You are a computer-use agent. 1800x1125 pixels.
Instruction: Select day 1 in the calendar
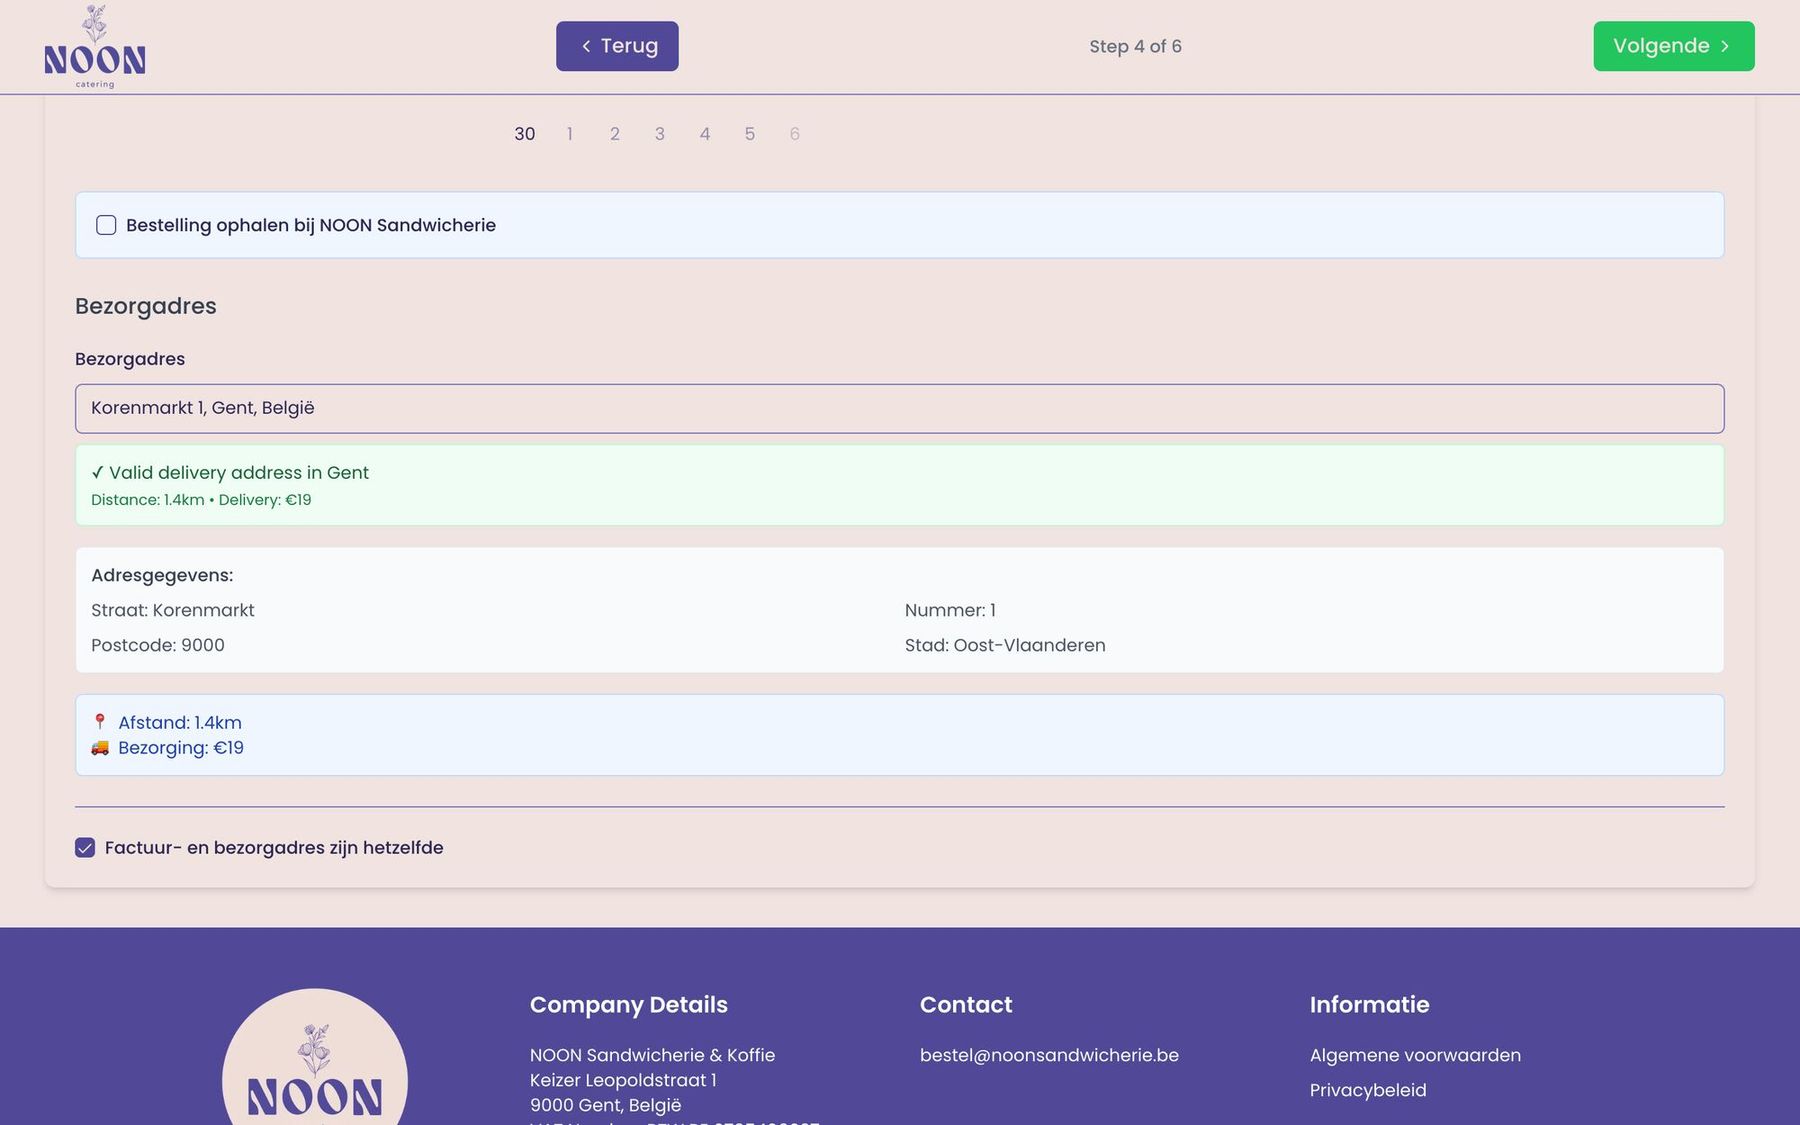570,134
